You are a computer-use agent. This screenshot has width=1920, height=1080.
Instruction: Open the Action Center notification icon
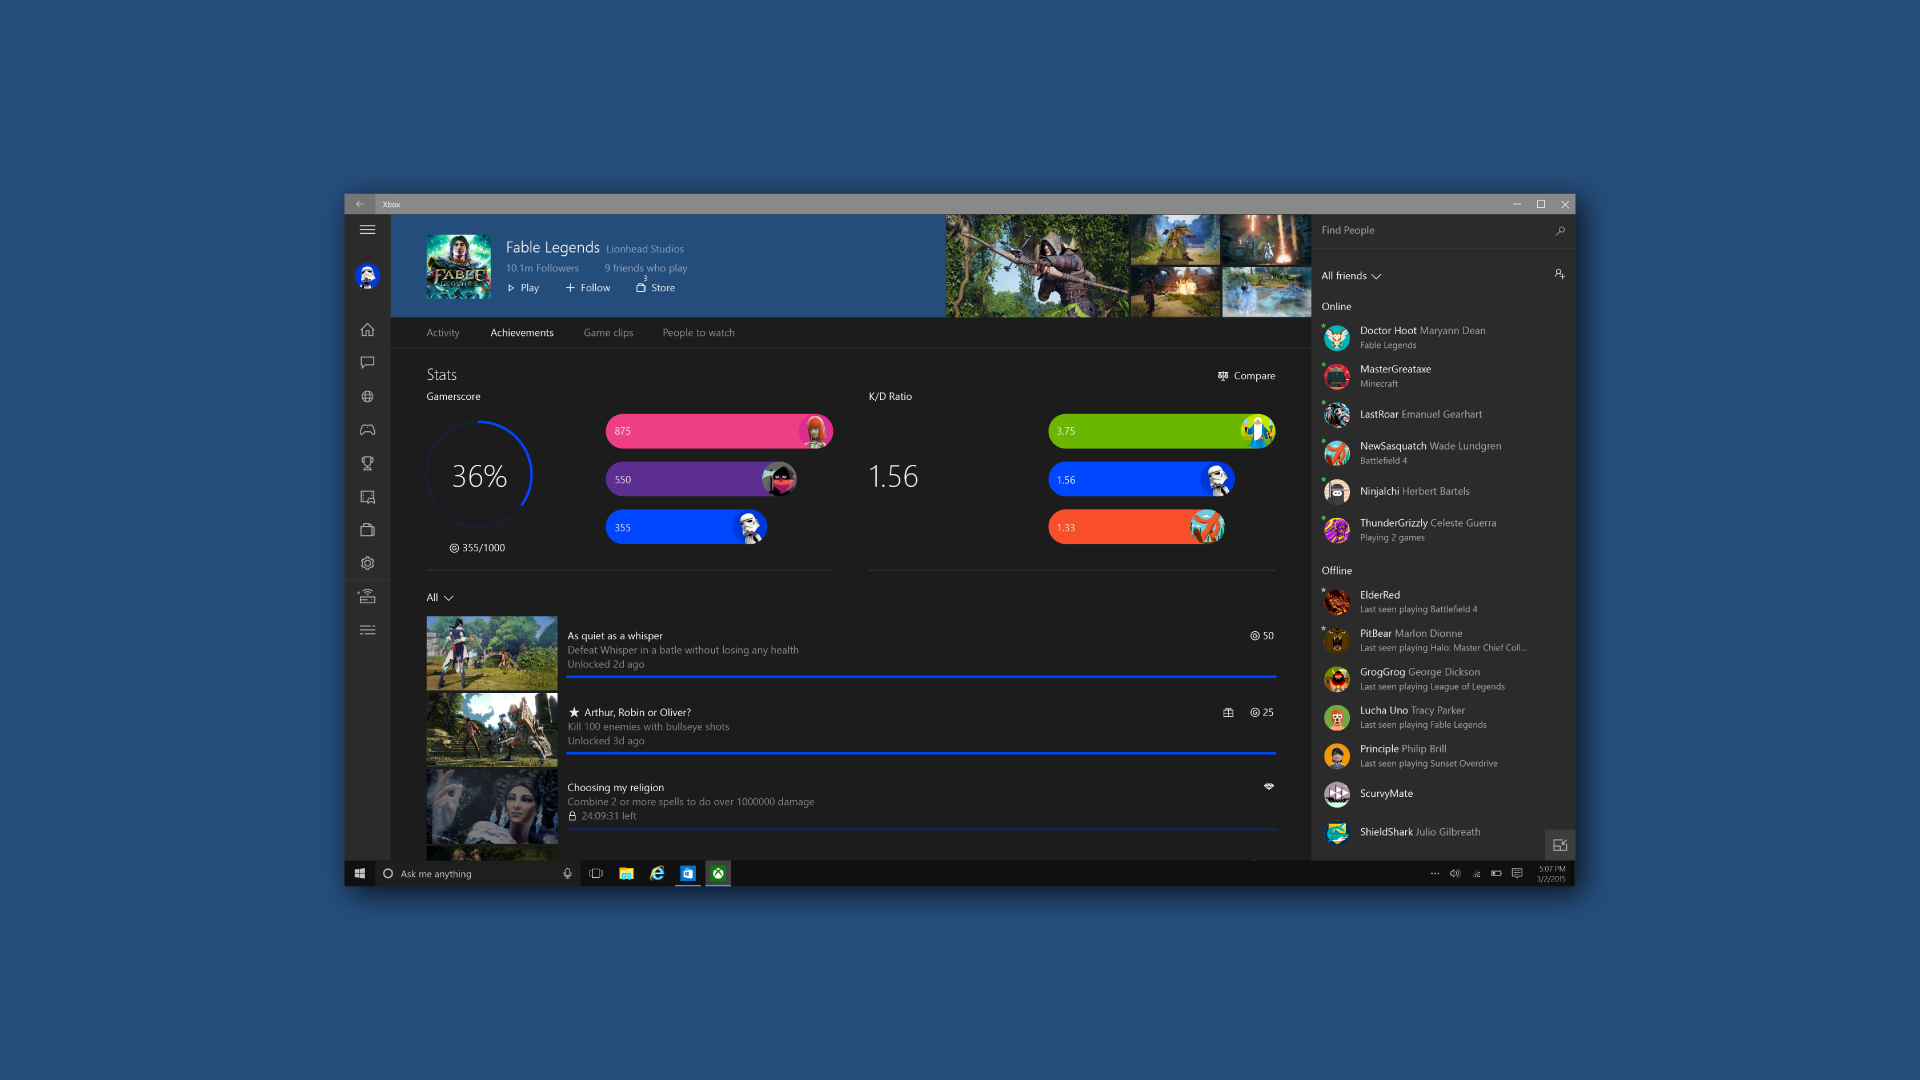(x=1517, y=873)
